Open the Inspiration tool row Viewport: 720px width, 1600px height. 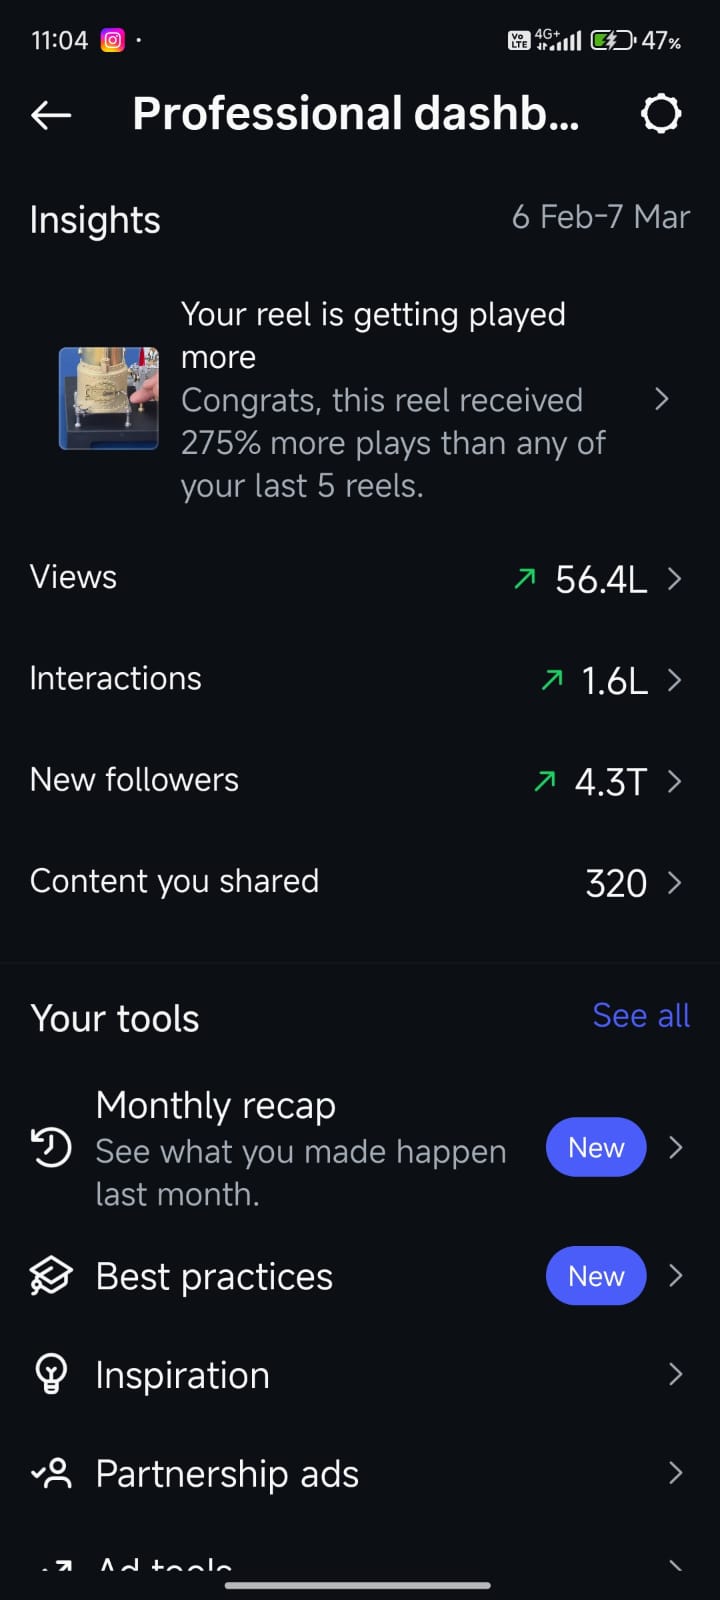click(x=360, y=1375)
